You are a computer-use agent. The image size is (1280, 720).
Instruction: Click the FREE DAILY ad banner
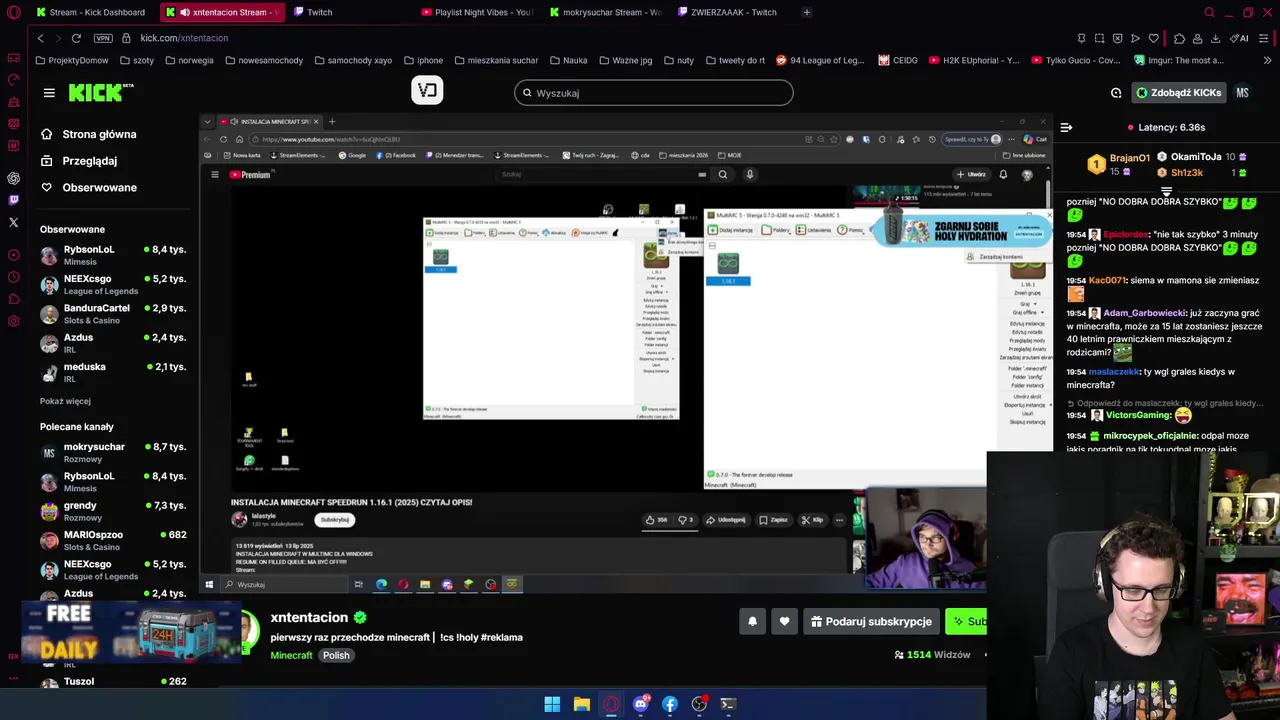click(130, 633)
